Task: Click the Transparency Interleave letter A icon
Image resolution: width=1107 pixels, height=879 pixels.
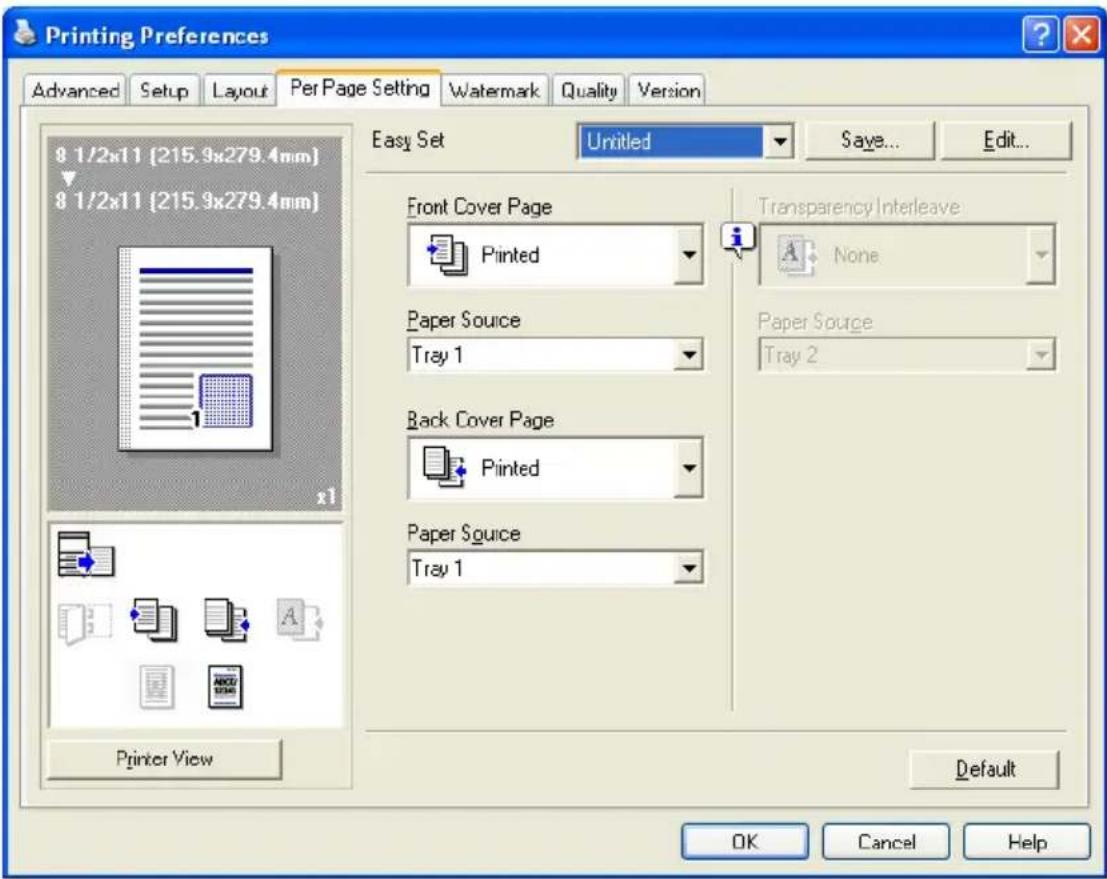Action: pyautogui.click(x=796, y=255)
